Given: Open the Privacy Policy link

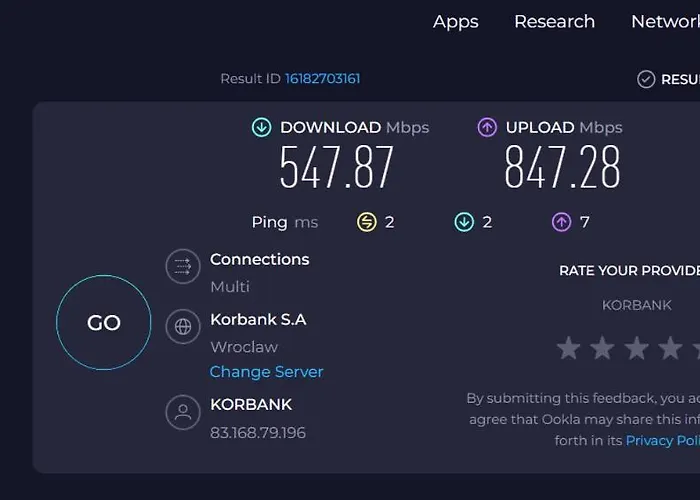Looking at the screenshot, I should (662, 440).
